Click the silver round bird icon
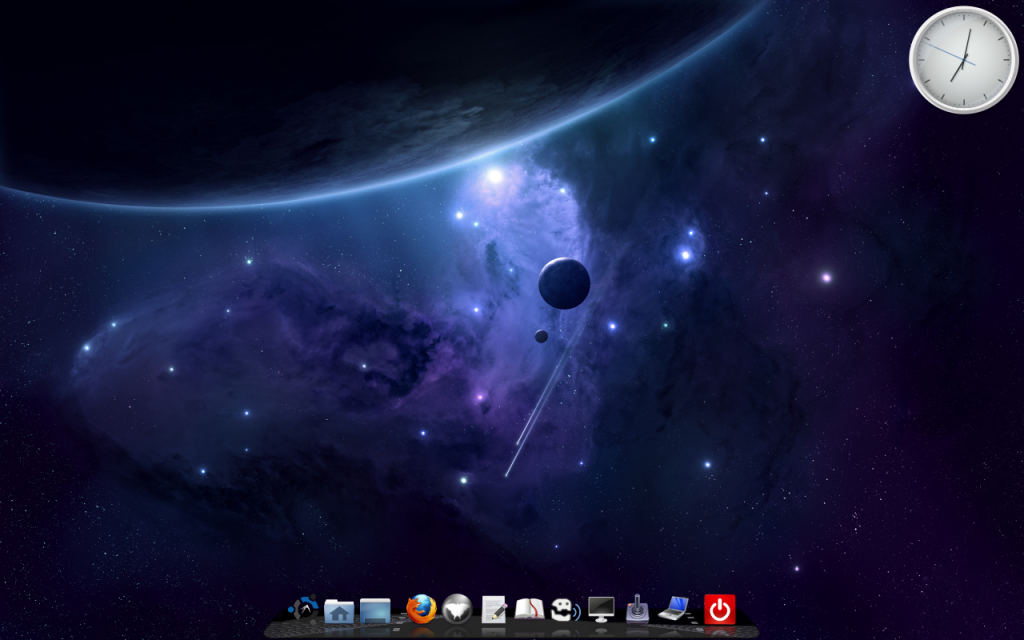 [x=457, y=608]
